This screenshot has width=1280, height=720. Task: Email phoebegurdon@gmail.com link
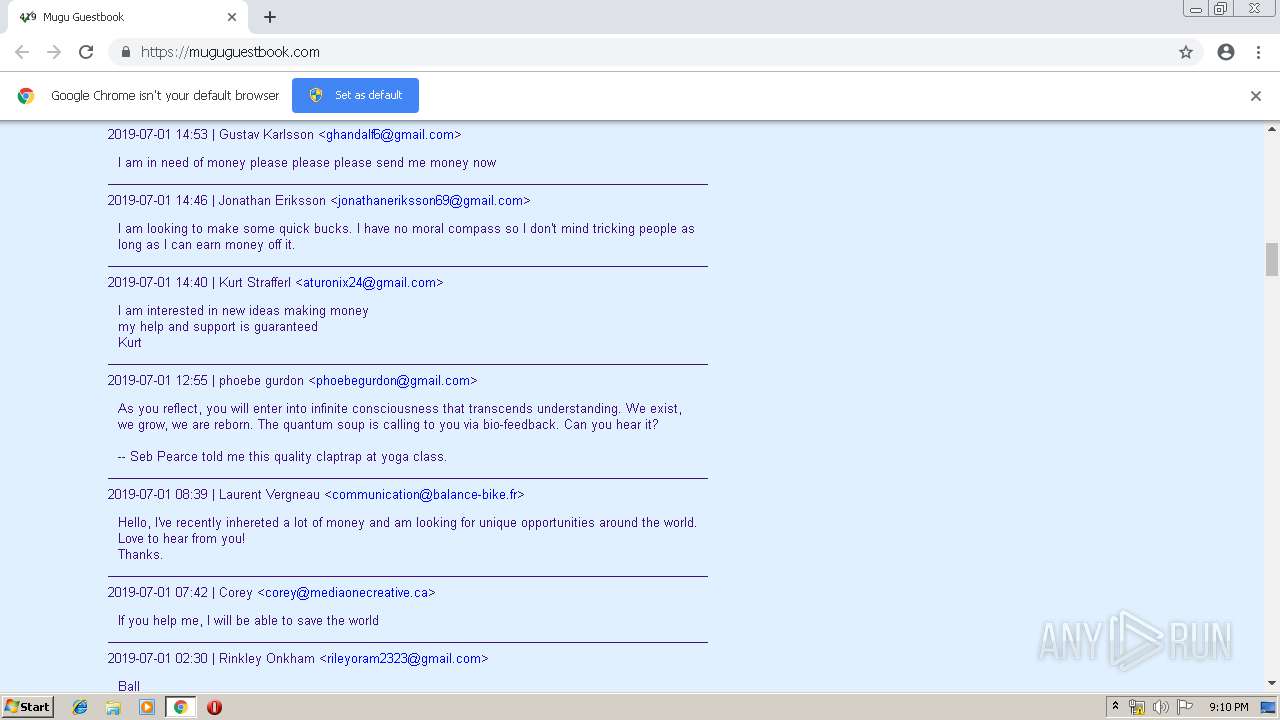click(x=393, y=380)
